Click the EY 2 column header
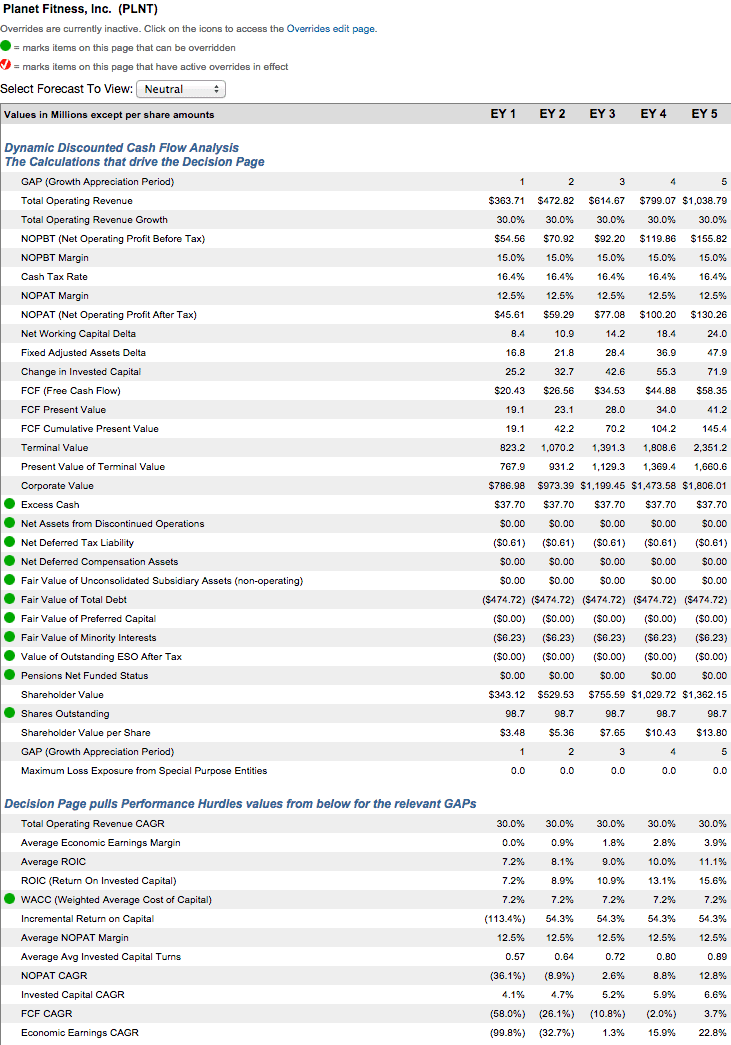The image size is (731, 1045). tap(552, 114)
